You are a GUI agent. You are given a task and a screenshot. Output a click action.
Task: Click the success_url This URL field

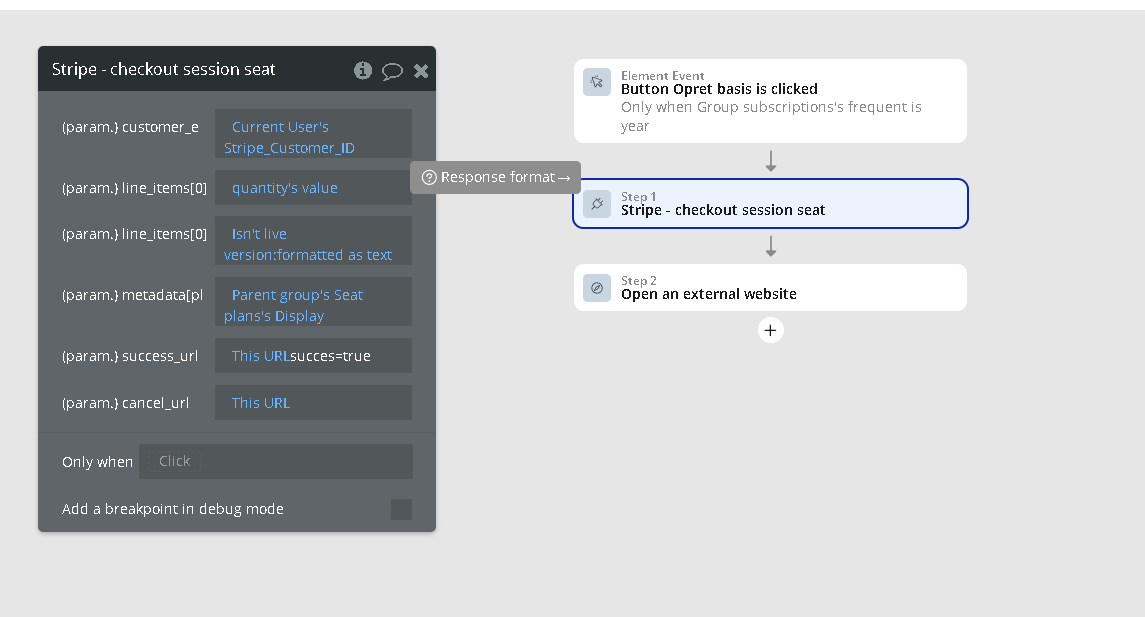(313, 356)
